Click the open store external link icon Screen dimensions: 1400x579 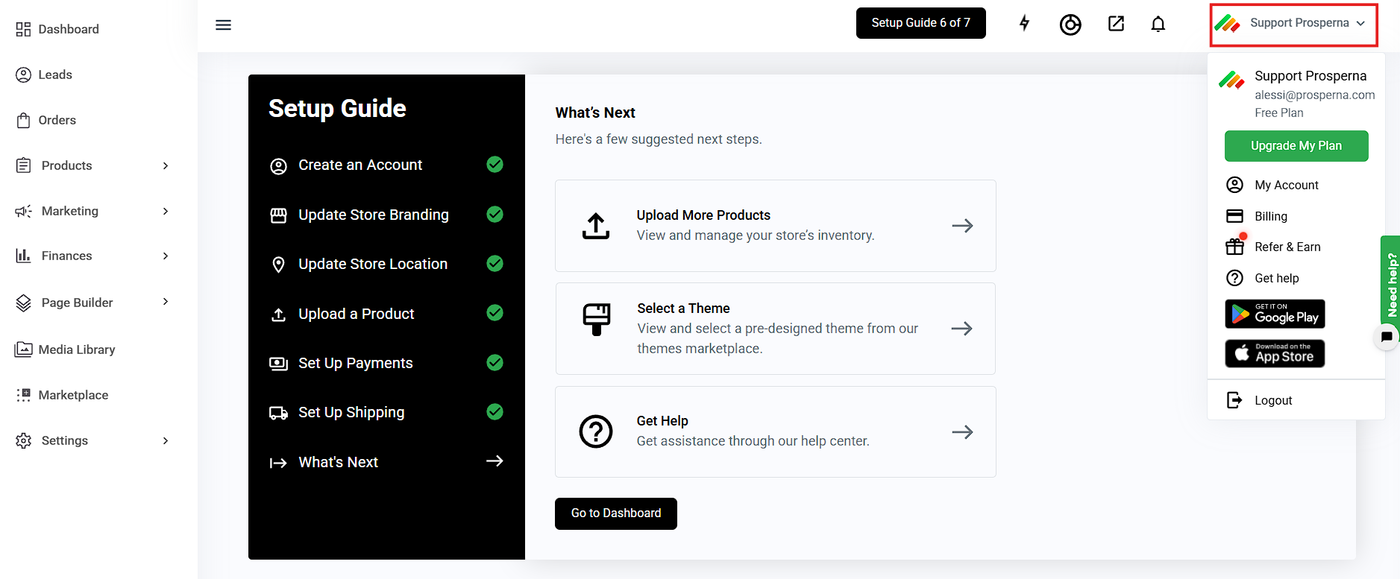(1116, 23)
